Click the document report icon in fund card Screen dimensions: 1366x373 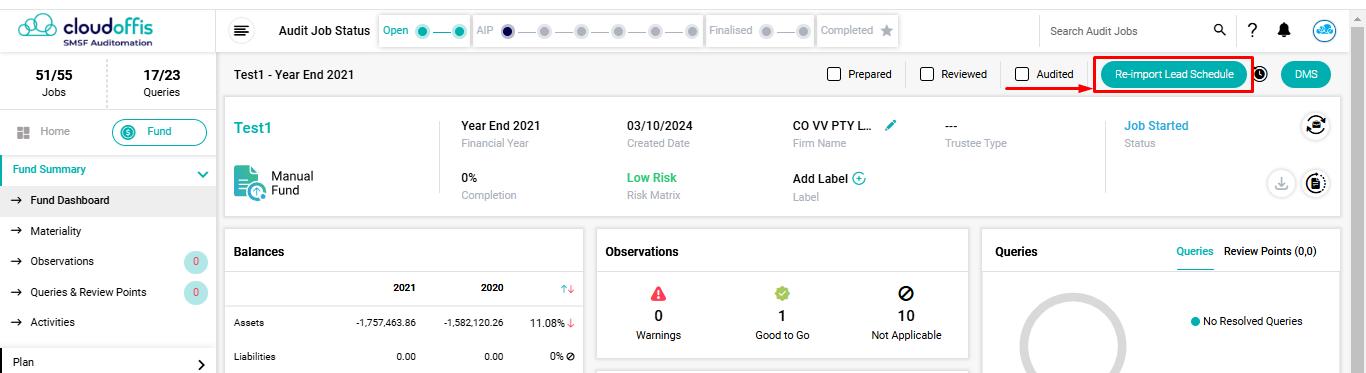click(1315, 183)
